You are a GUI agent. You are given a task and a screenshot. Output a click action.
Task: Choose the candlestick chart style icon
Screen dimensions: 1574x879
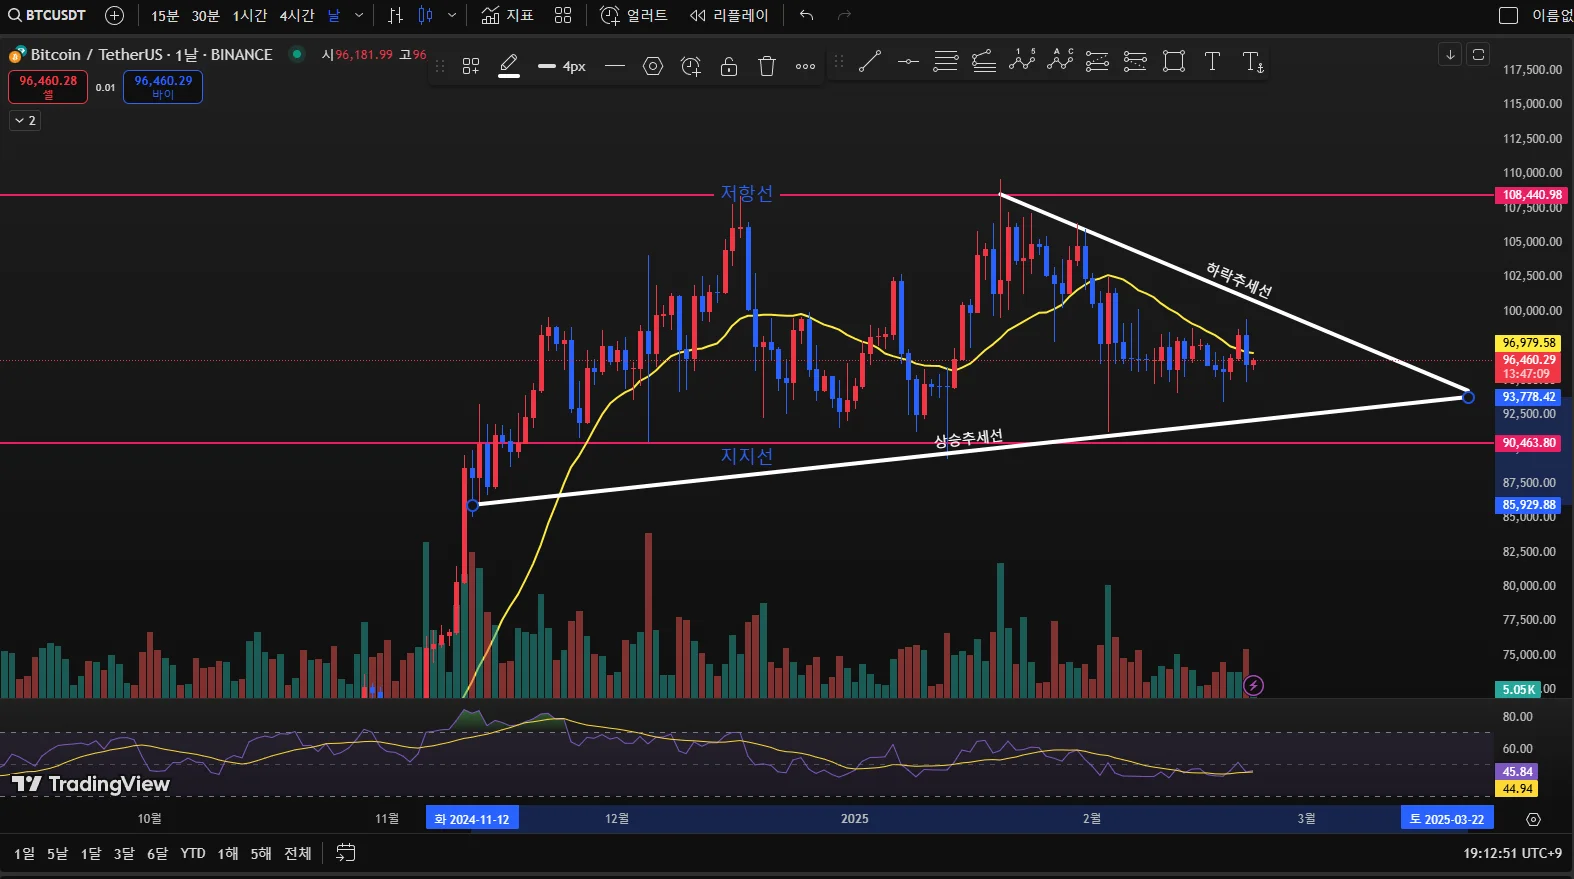click(x=426, y=15)
